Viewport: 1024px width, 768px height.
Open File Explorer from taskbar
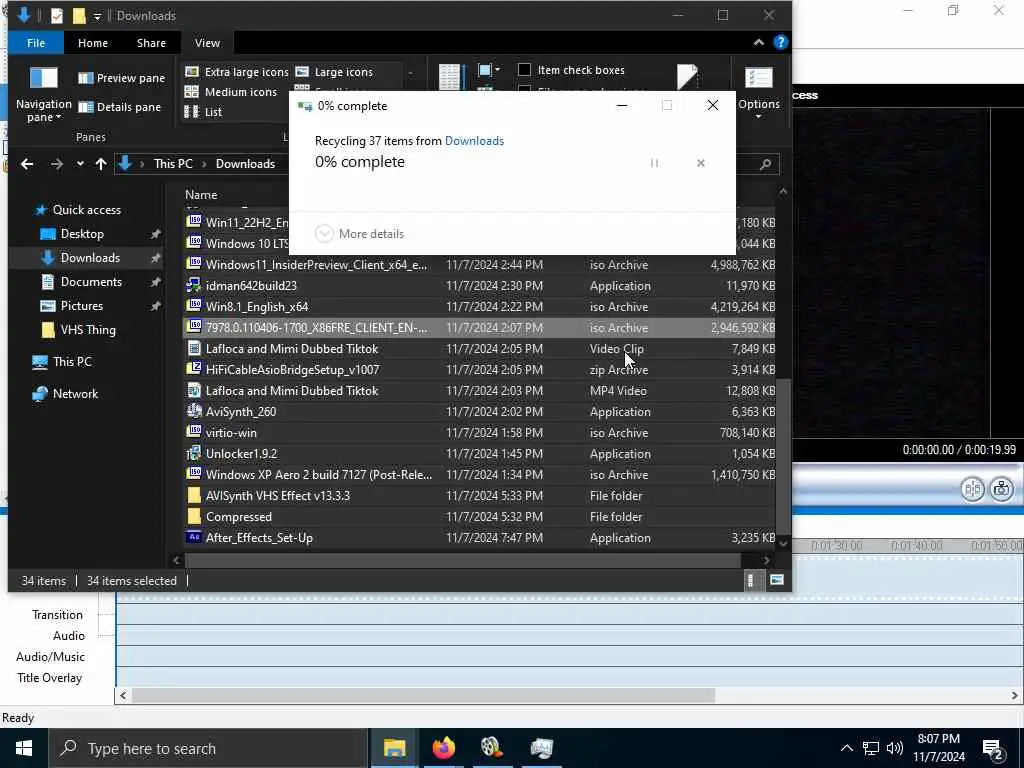click(x=394, y=748)
